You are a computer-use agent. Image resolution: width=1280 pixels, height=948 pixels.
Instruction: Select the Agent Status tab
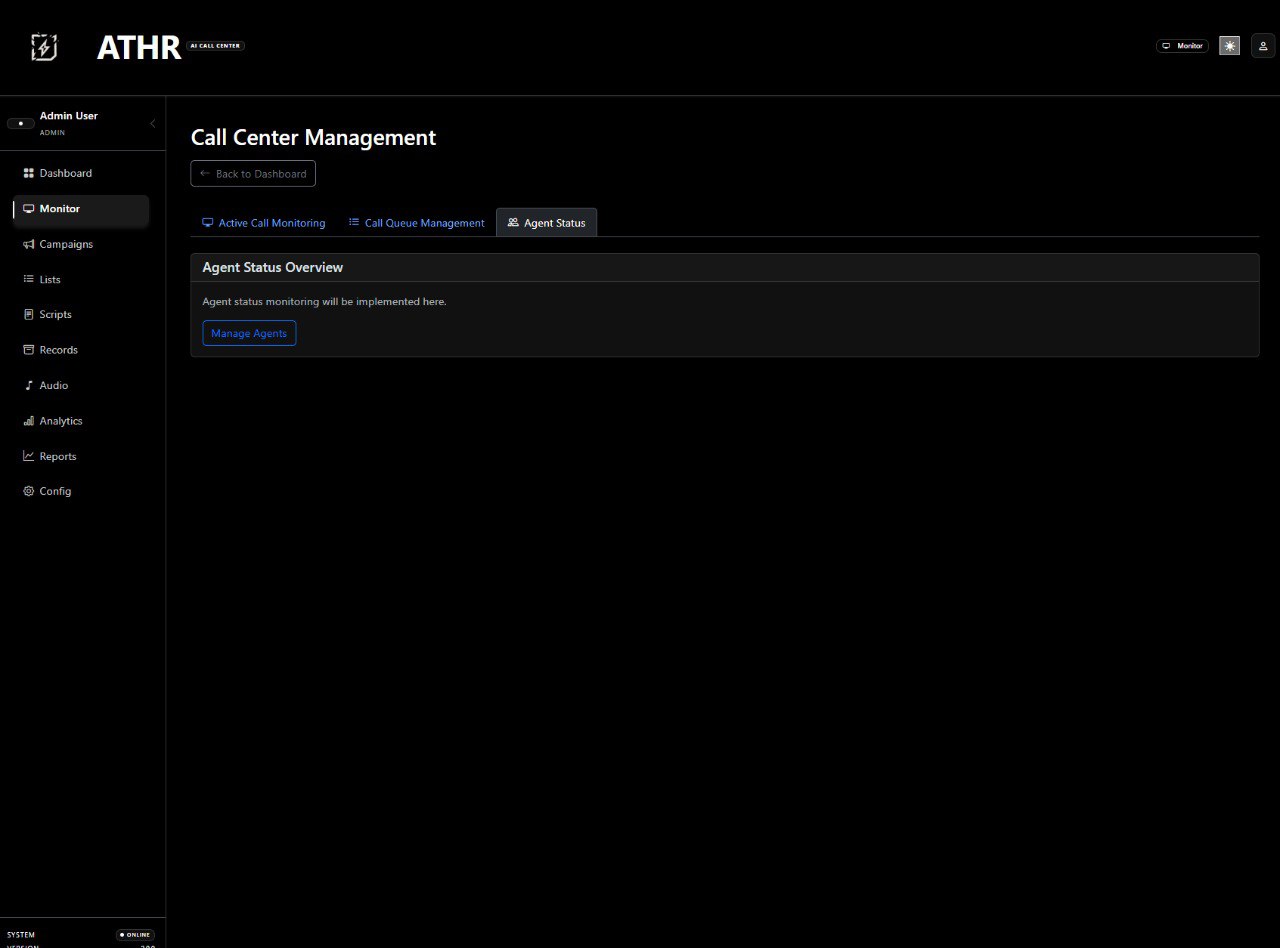547,223
